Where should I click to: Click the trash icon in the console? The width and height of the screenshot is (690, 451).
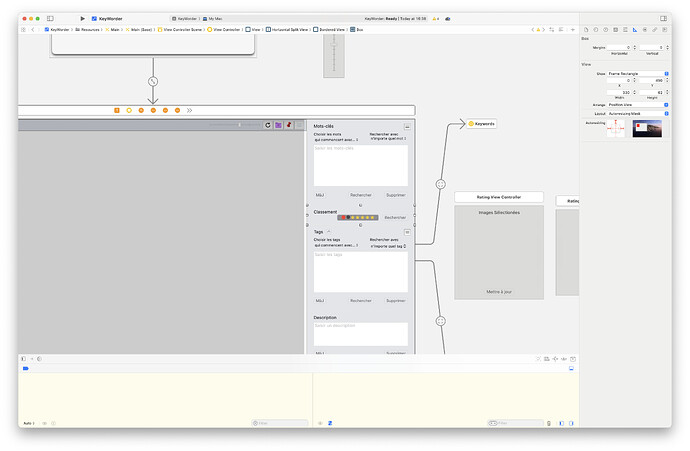point(549,423)
